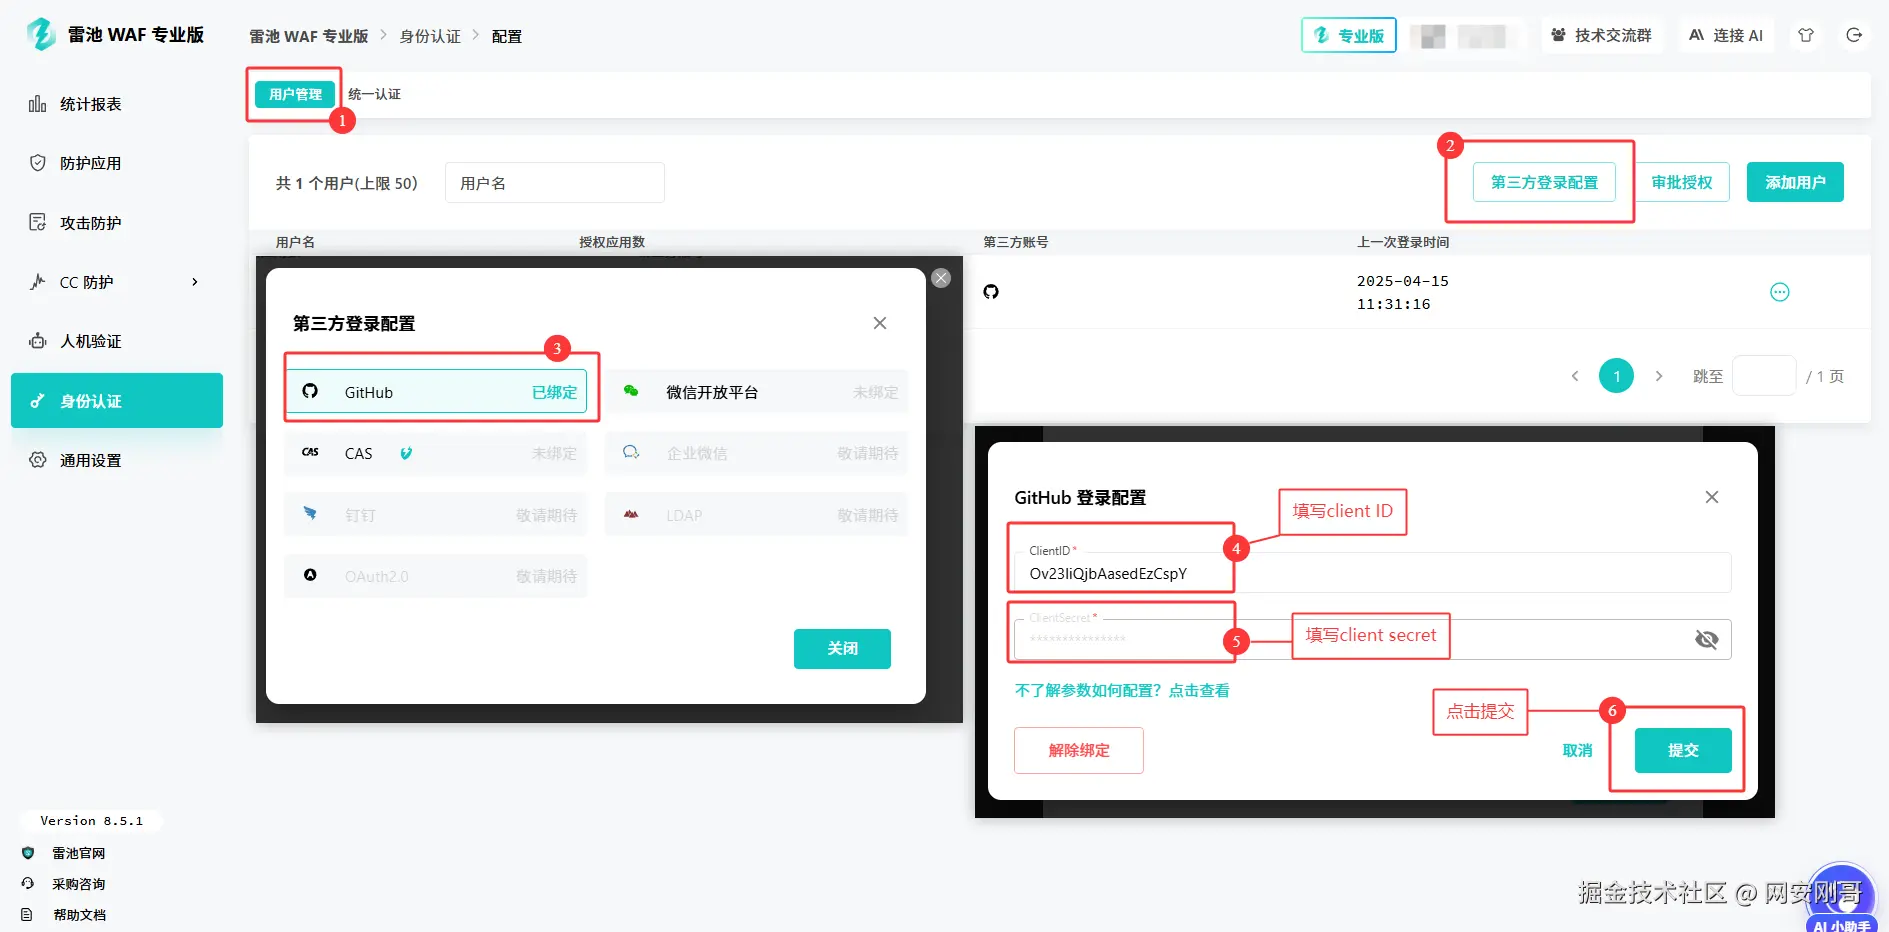
Task: Click the 通用设置 gear icon
Action: pyautogui.click(x=38, y=460)
